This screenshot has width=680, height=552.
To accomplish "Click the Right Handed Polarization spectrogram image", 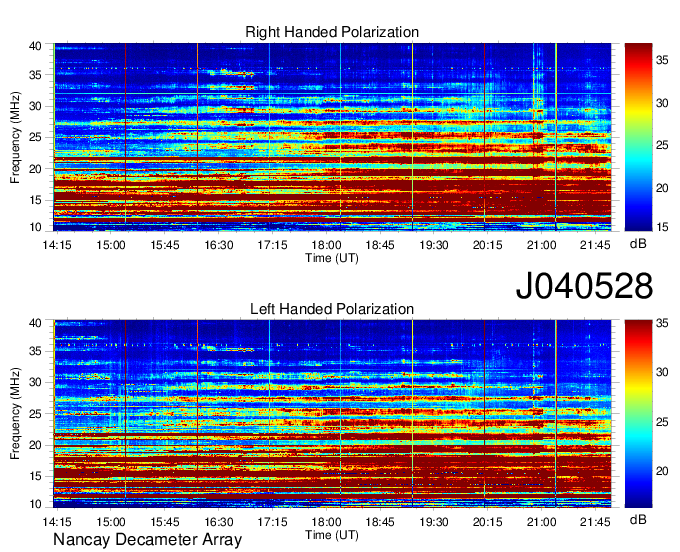I will (x=332, y=137).
